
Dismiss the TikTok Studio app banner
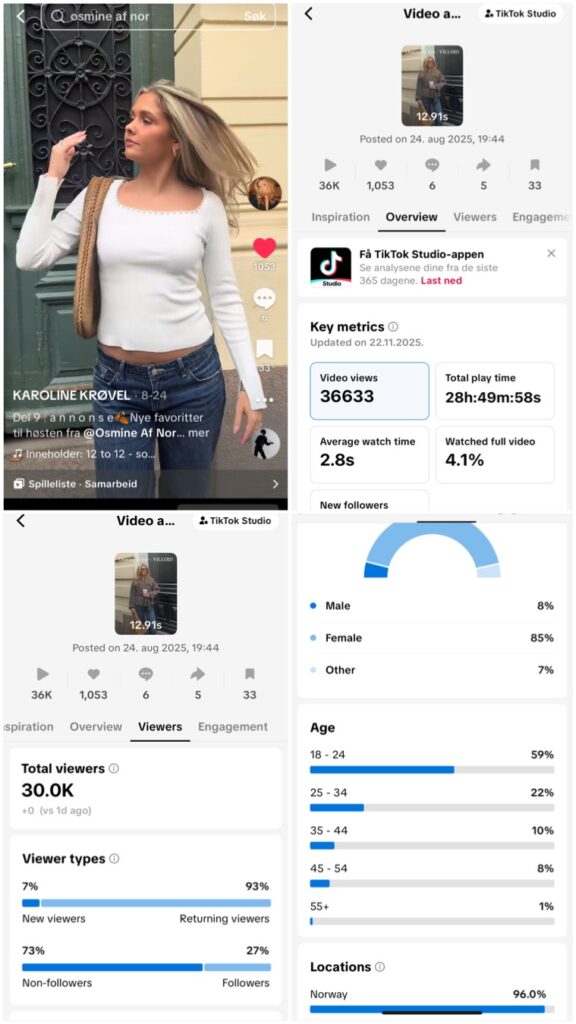[x=551, y=253]
